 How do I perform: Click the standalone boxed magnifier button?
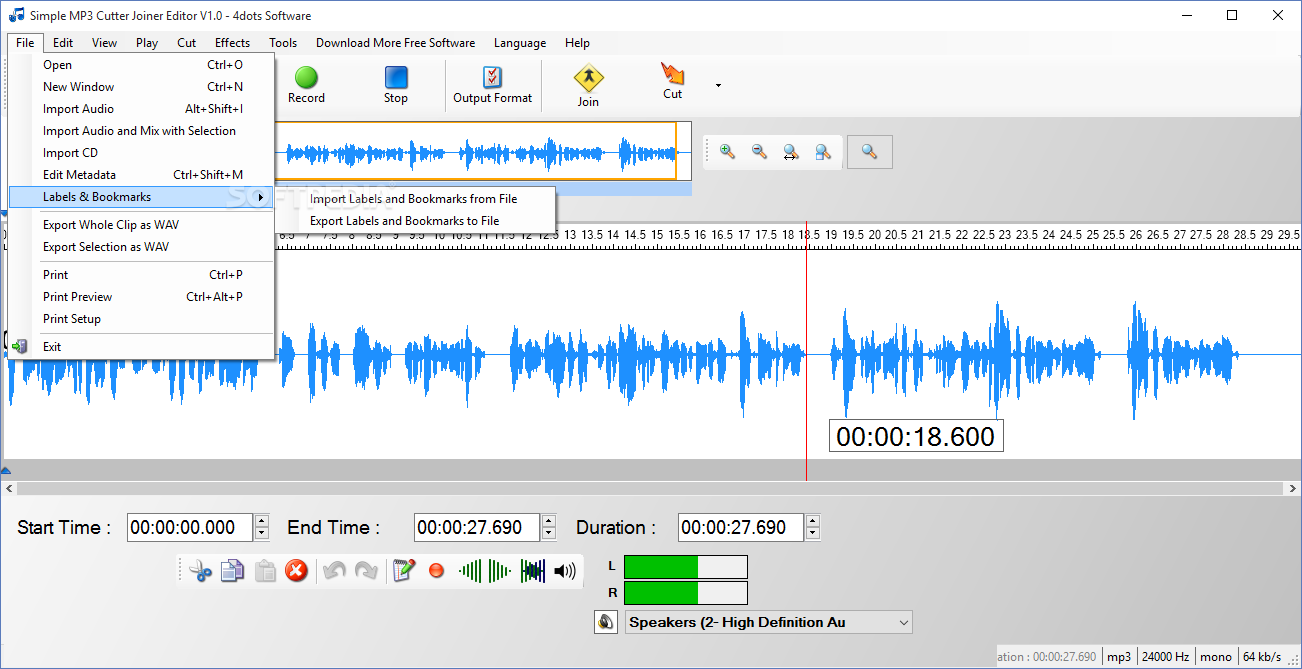[x=869, y=152]
